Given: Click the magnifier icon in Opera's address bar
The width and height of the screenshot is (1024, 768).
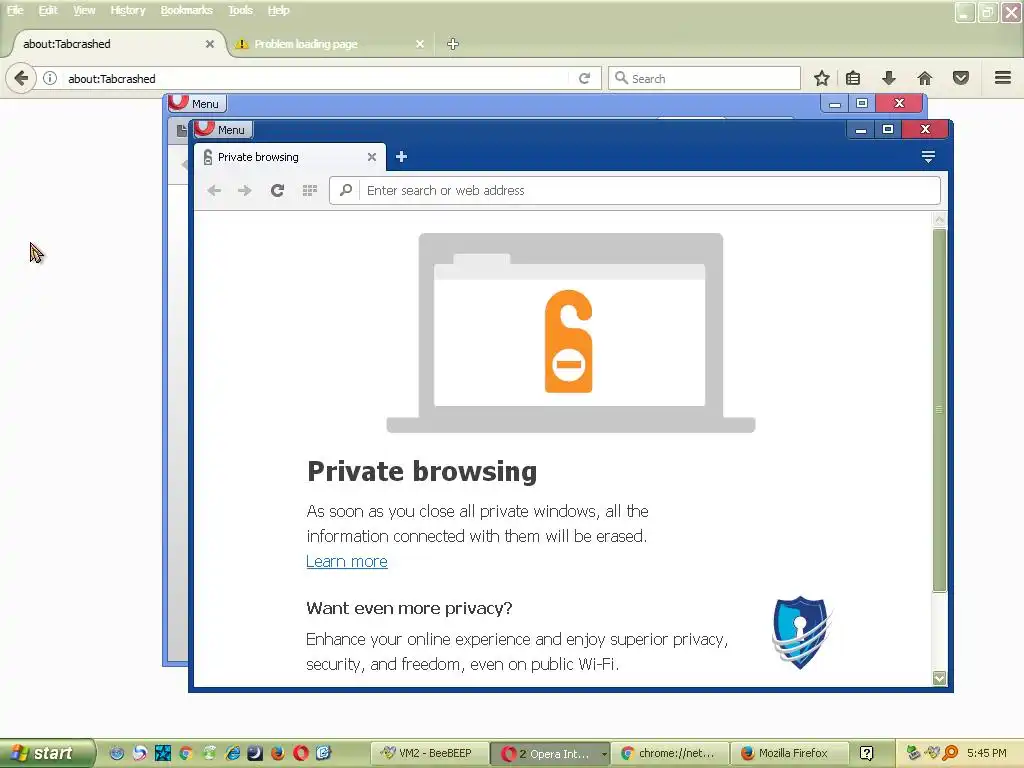Looking at the screenshot, I should coord(345,190).
